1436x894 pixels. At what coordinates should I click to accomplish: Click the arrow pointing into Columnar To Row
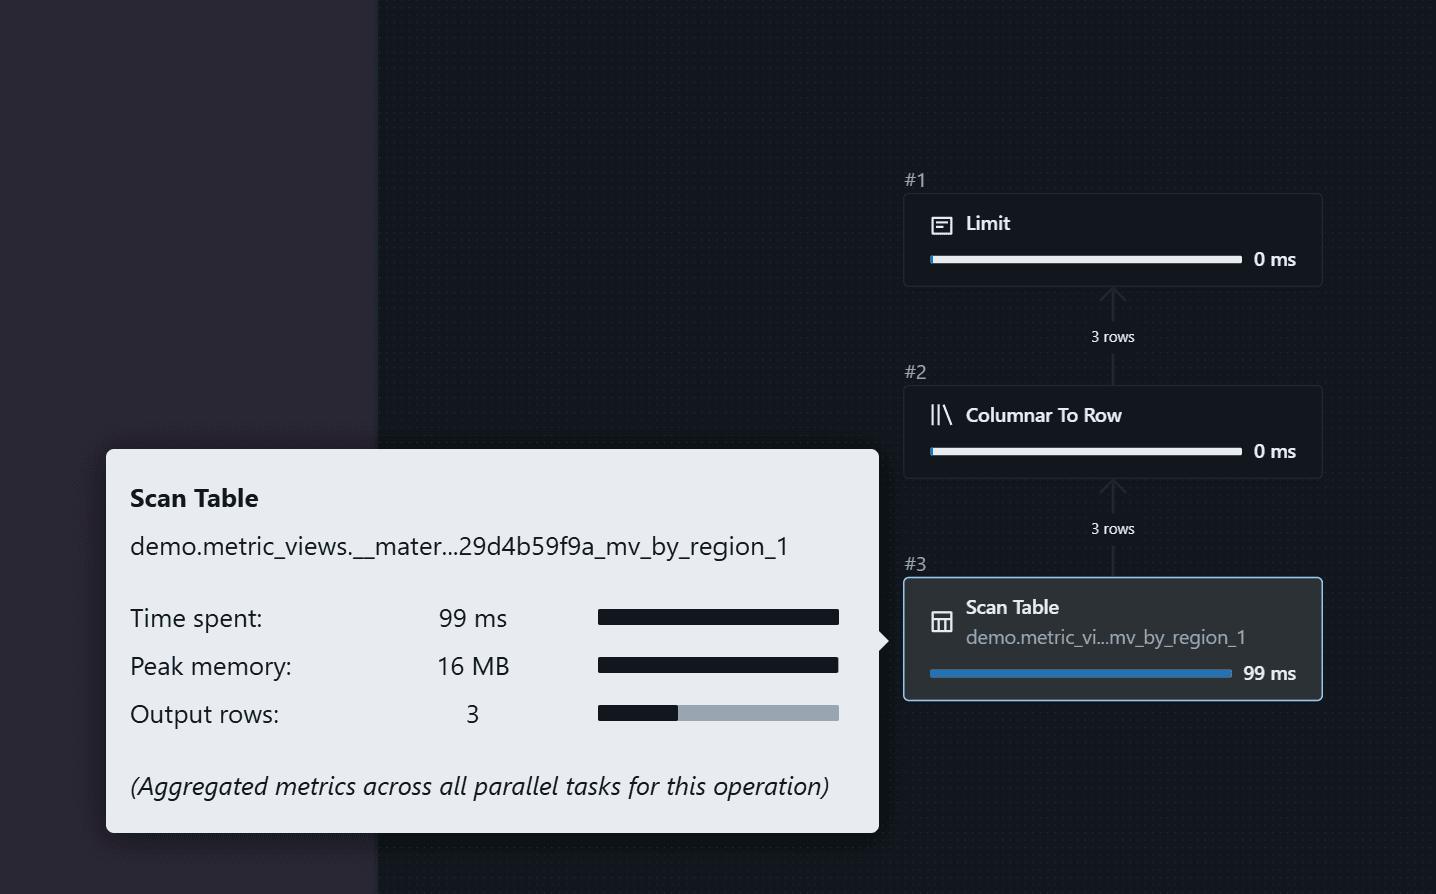click(1112, 491)
